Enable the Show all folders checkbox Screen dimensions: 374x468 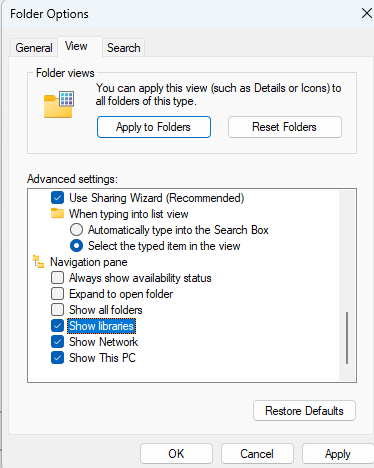click(57, 310)
